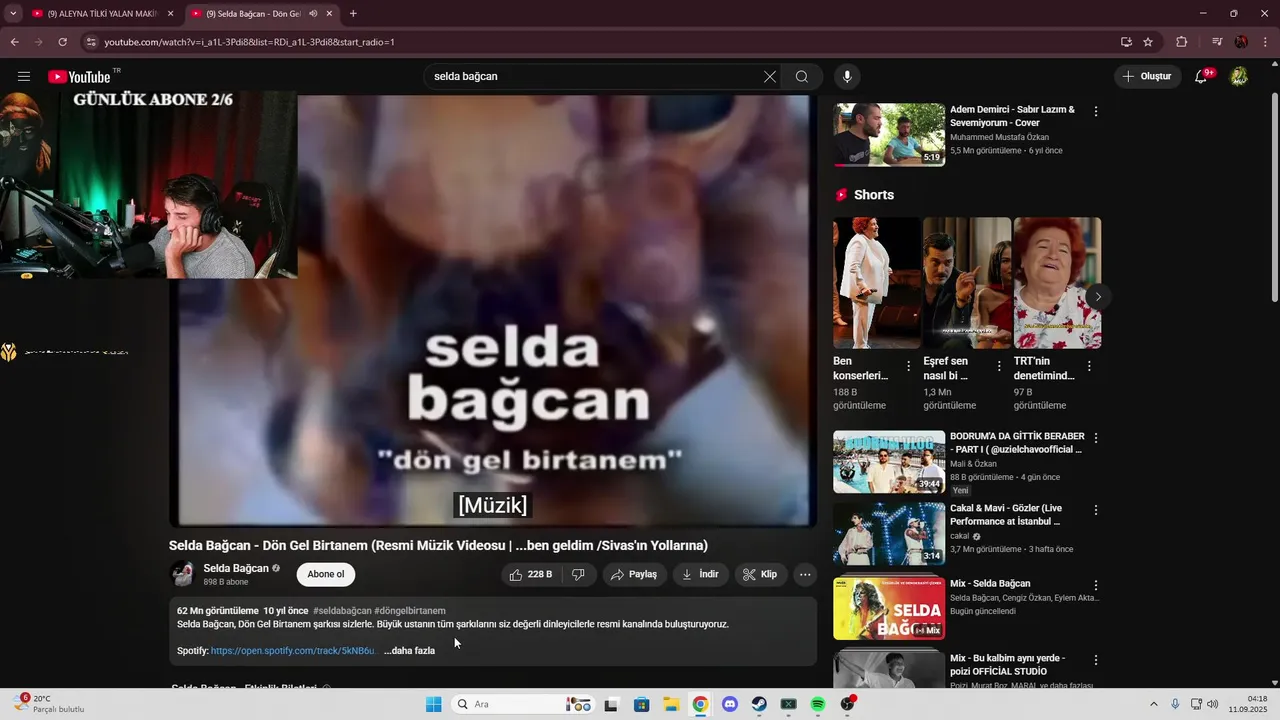Open the taskbar volume control
1280x720 pixels.
pyautogui.click(x=1213, y=704)
